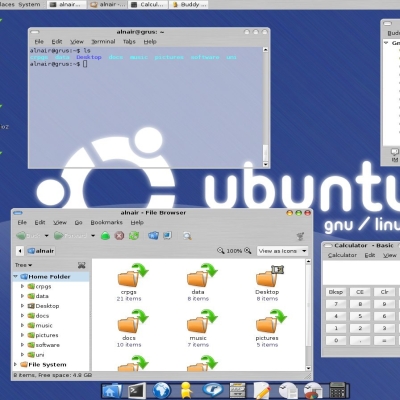Open the Calculator menu in Calculator window
Screen dimensions: 400x400
[342, 255]
